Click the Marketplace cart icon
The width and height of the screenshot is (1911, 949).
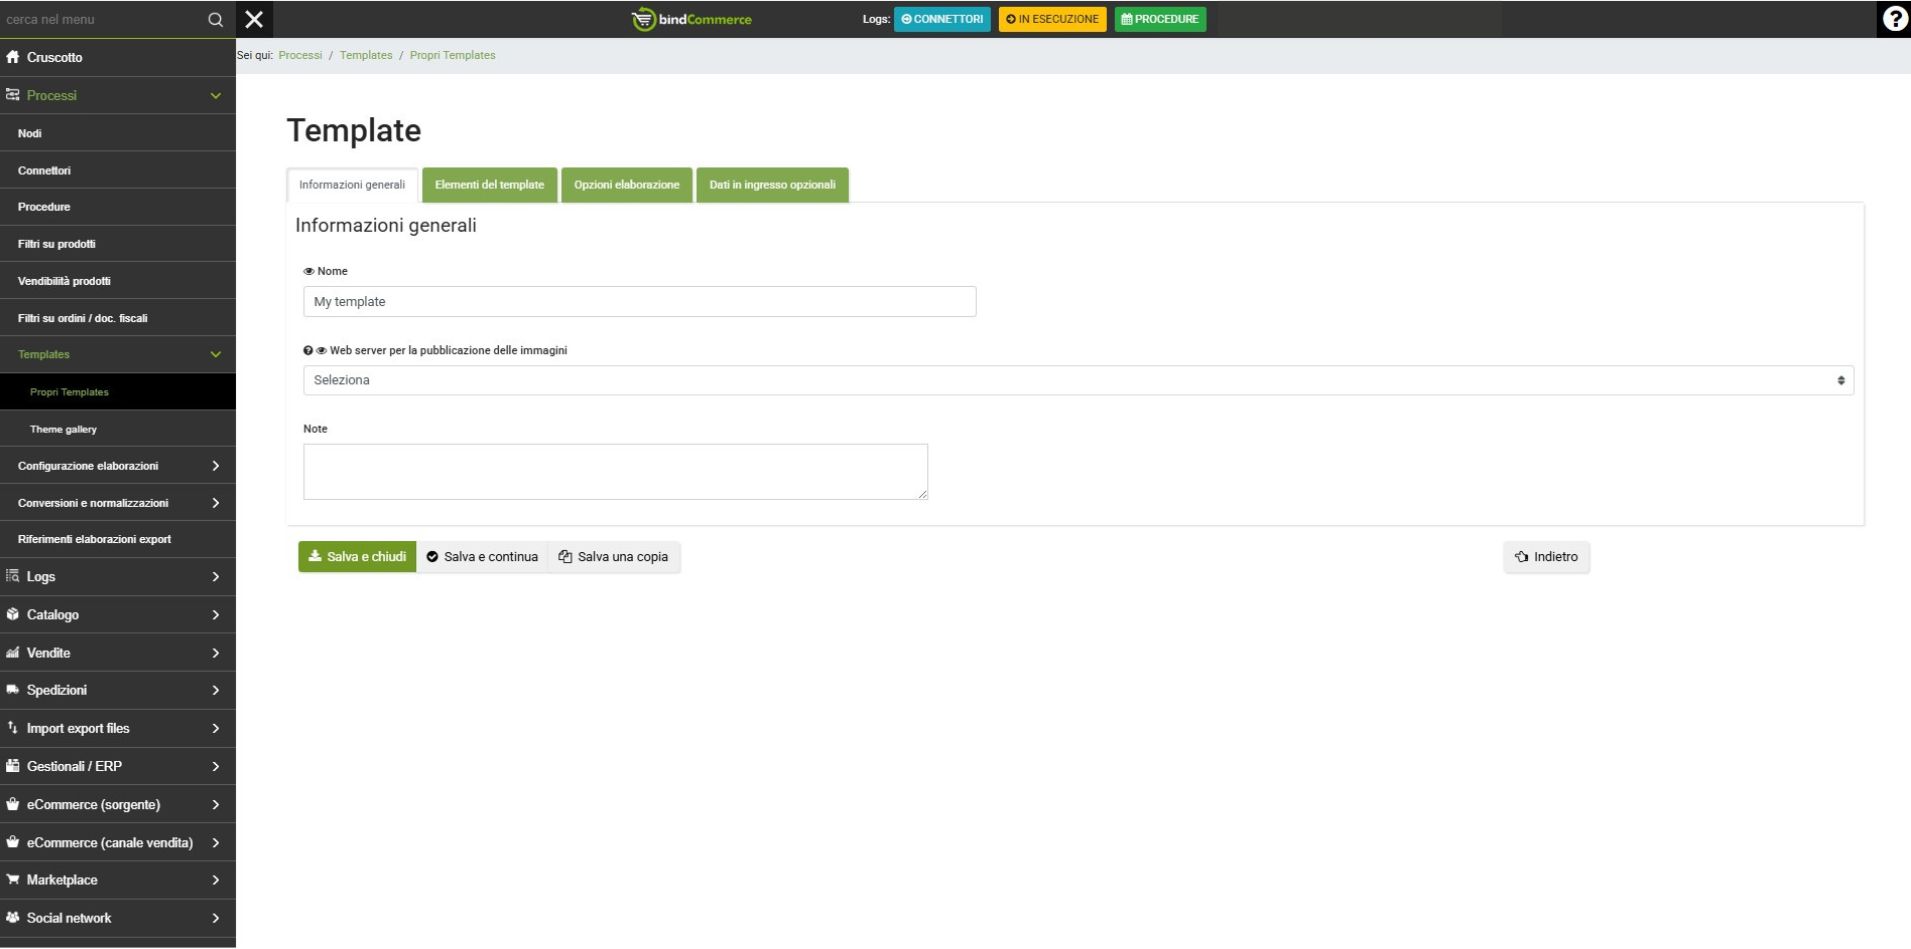pyautogui.click(x=13, y=880)
